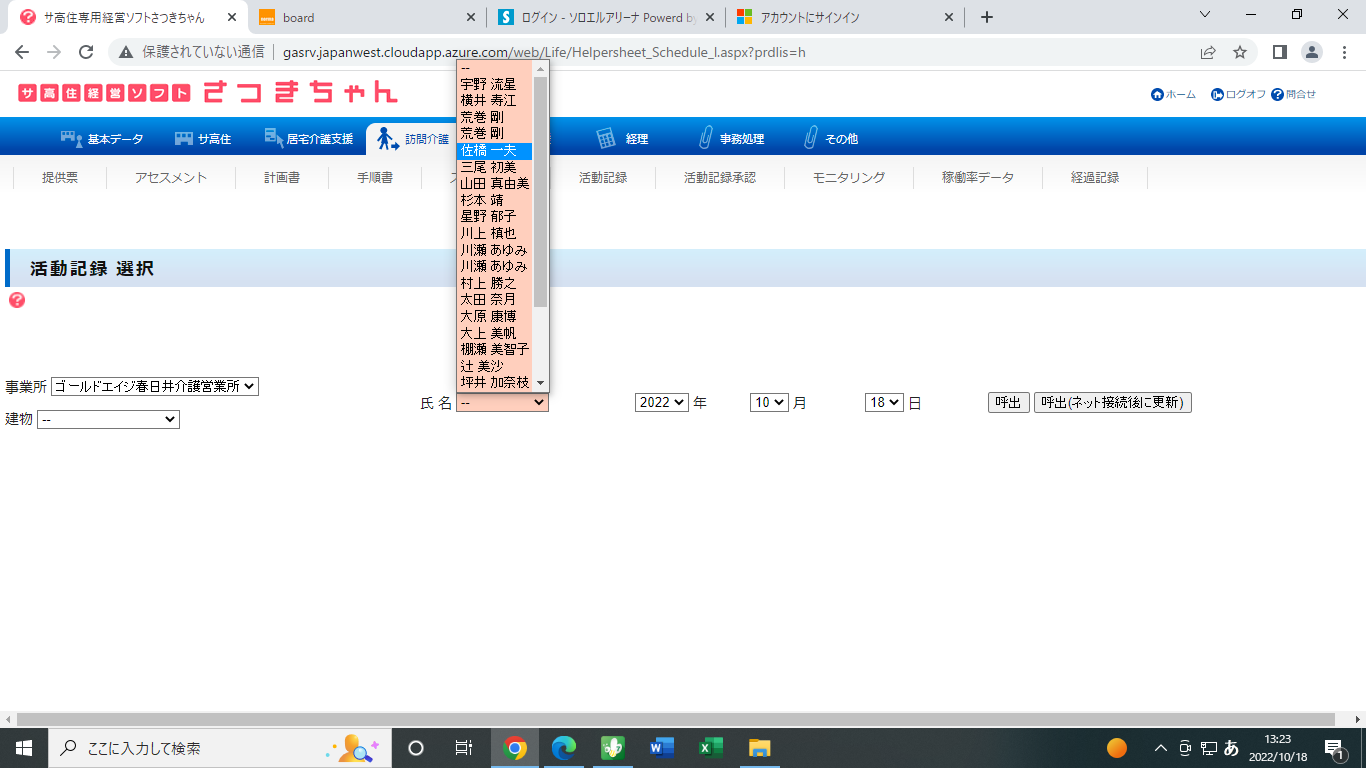Screen dimensions: 1366x768
Task: Open the month dropdown showing 10
Action: (769, 402)
